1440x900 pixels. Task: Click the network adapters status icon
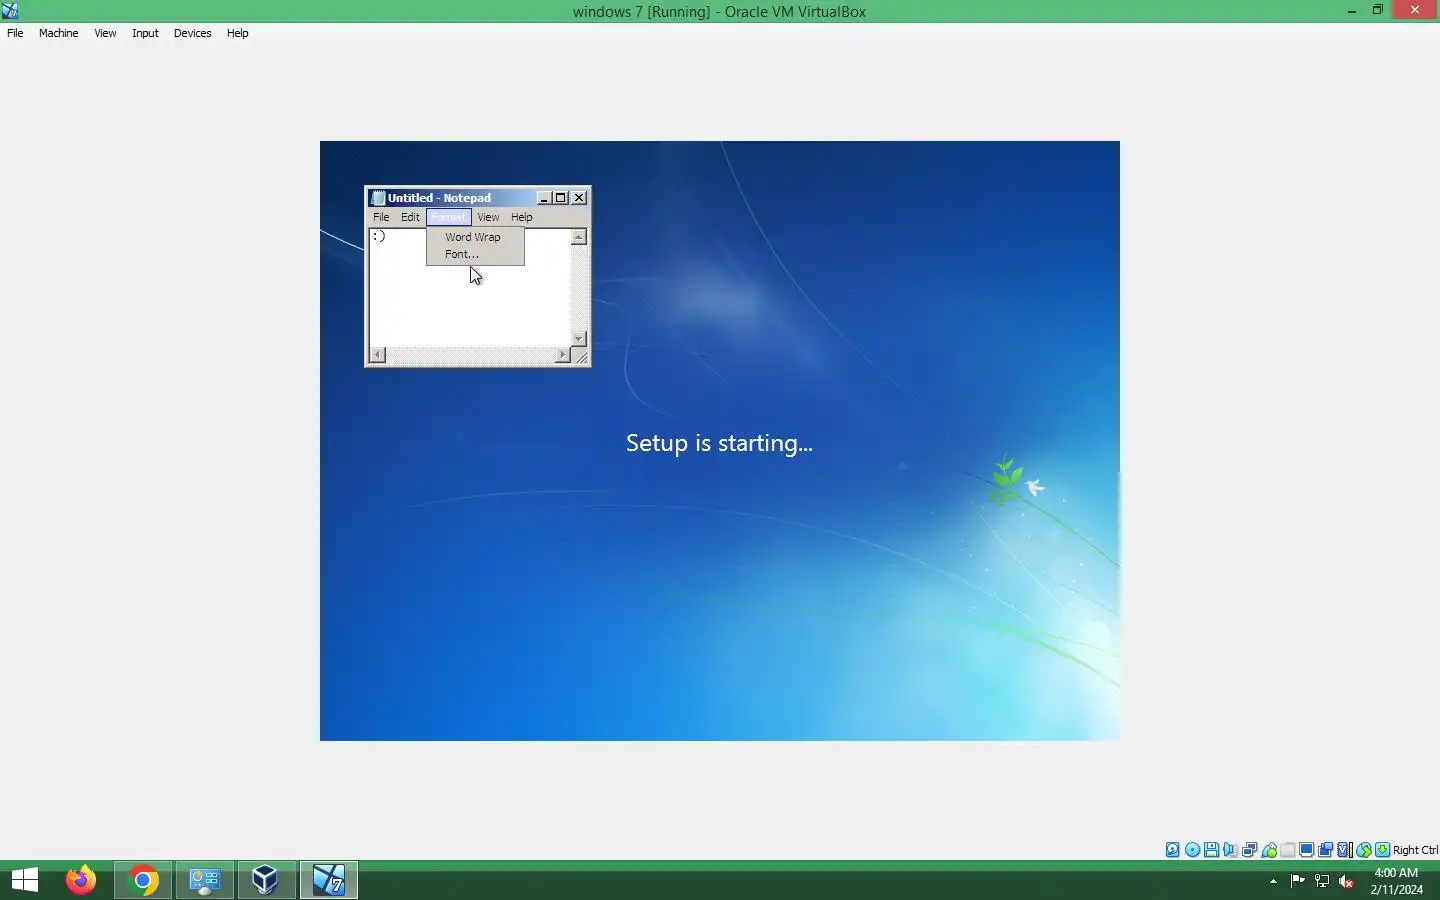tap(1249, 850)
